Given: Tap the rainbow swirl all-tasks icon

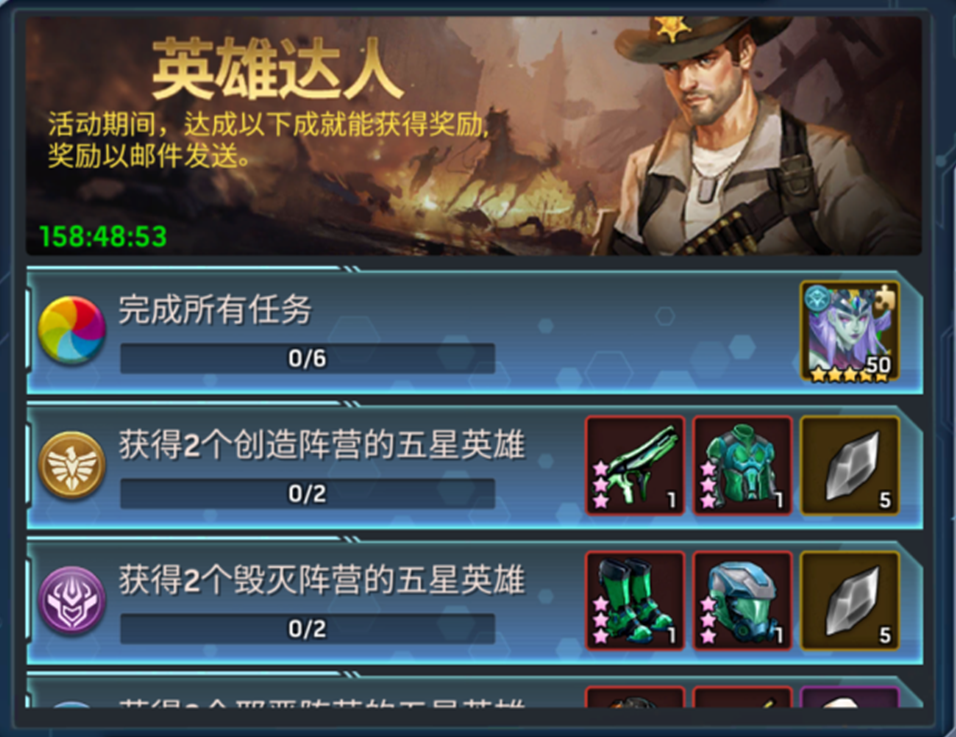Looking at the screenshot, I should [x=71, y=330].
